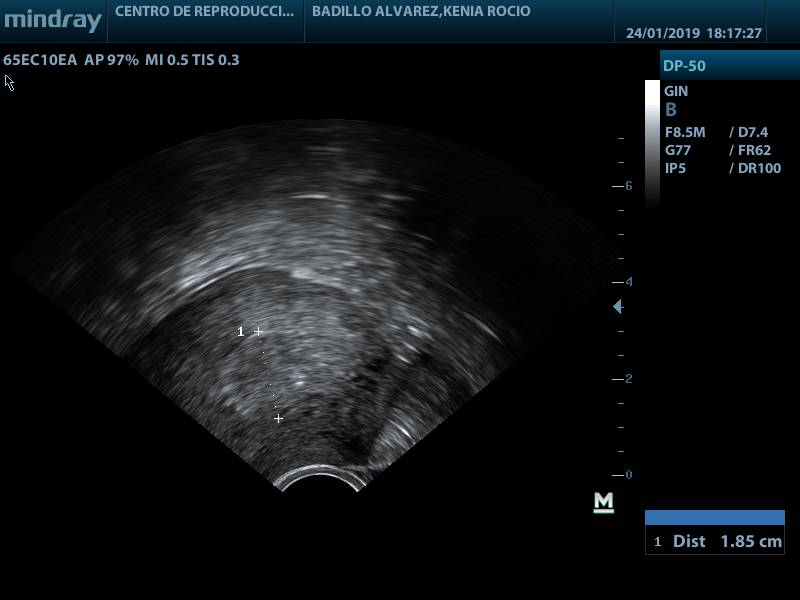
Task: Click the M orientation mark icon
Action: [x=603, y=503]
